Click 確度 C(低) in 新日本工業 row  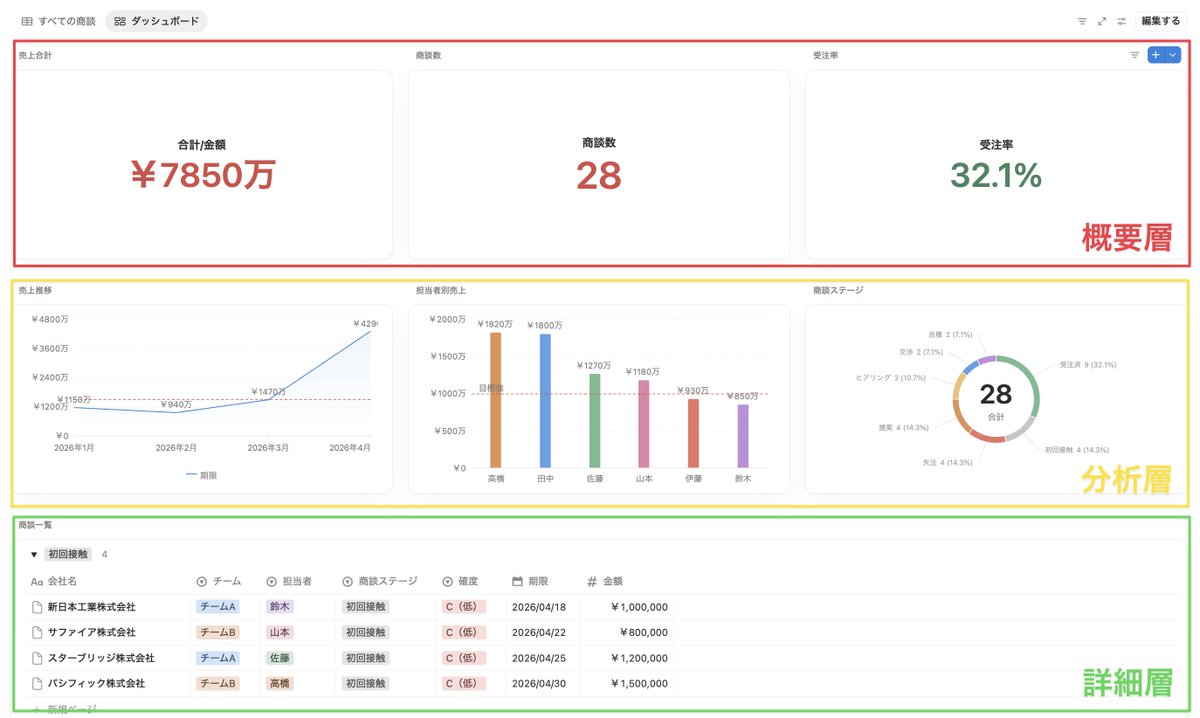point(464,607)
